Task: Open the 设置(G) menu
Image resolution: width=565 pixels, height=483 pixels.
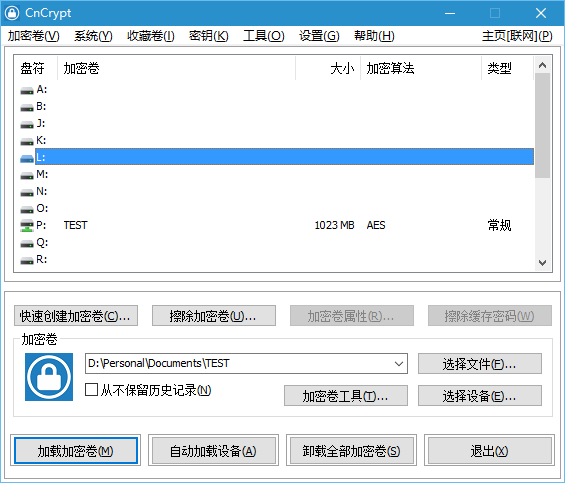Action: pyautogui.click(x=319, y=36)
